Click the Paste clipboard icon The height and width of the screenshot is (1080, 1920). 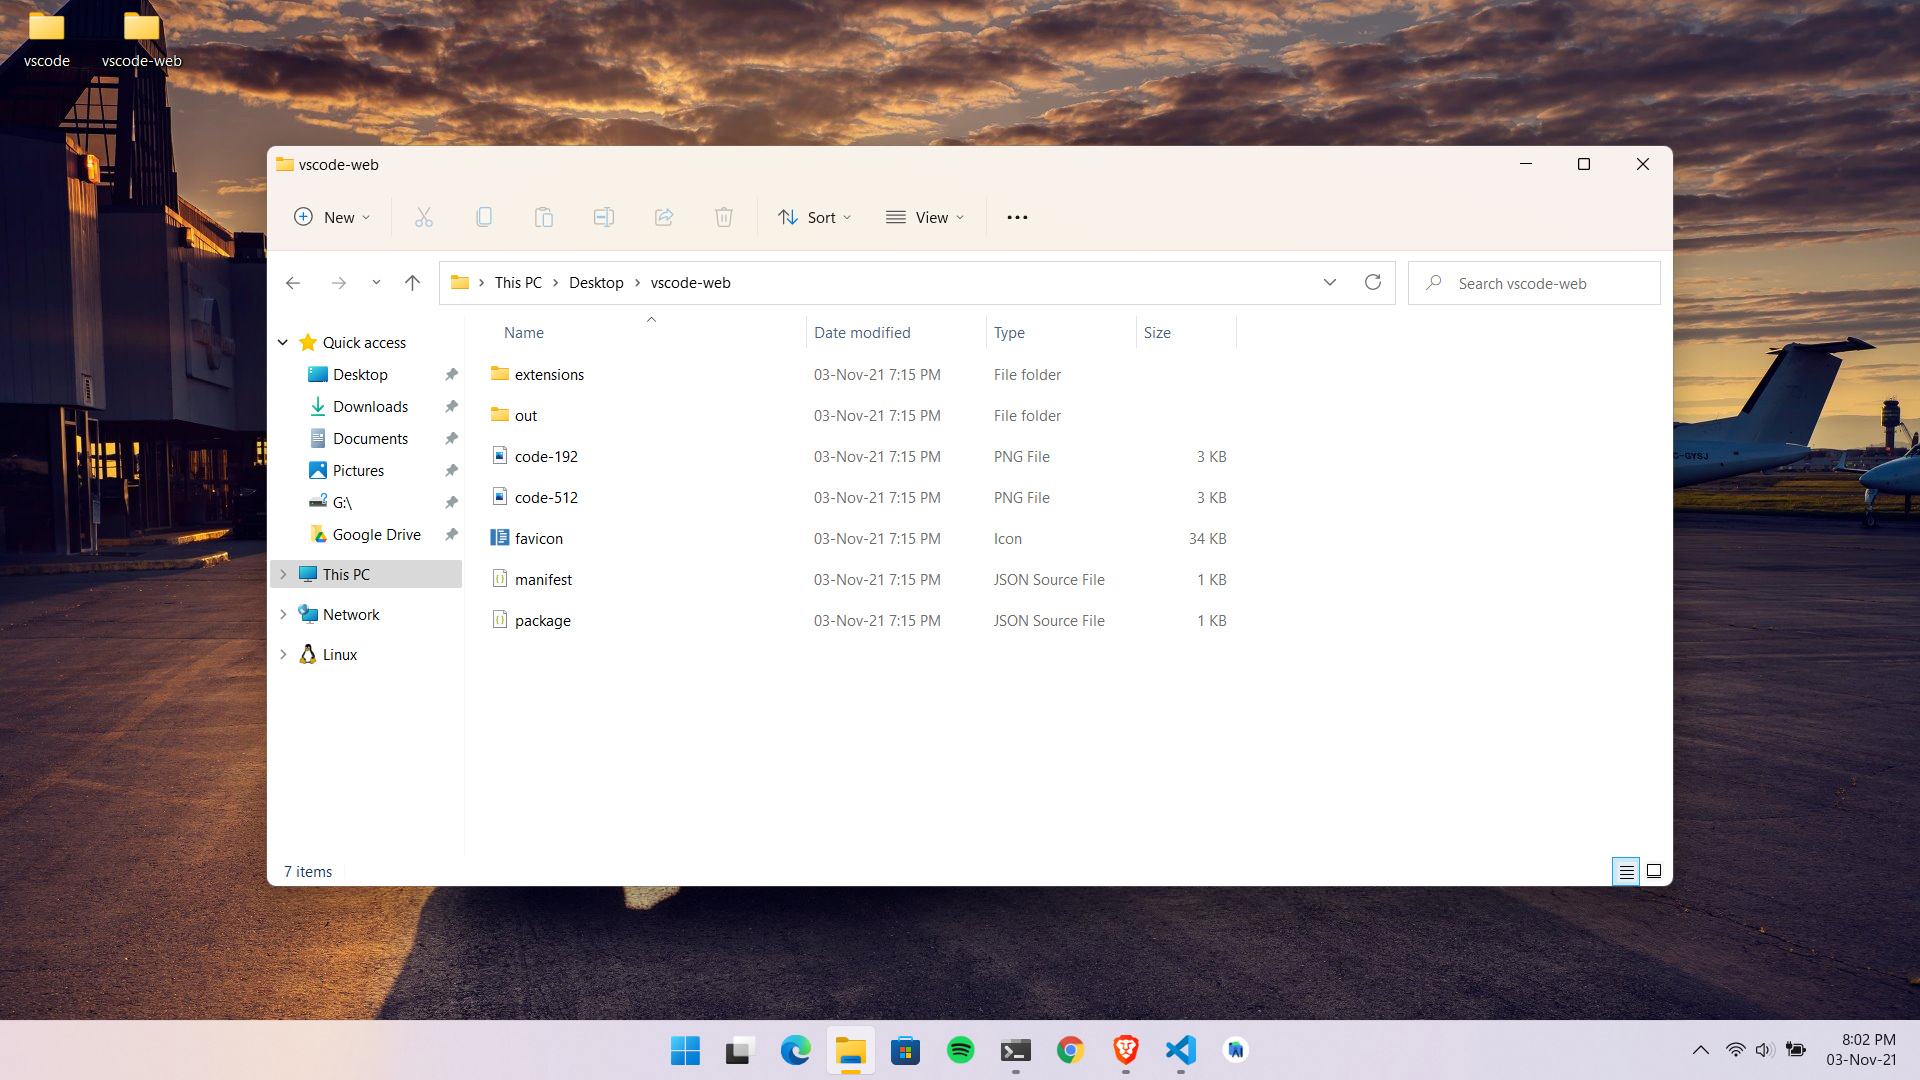tap(544, 217)
